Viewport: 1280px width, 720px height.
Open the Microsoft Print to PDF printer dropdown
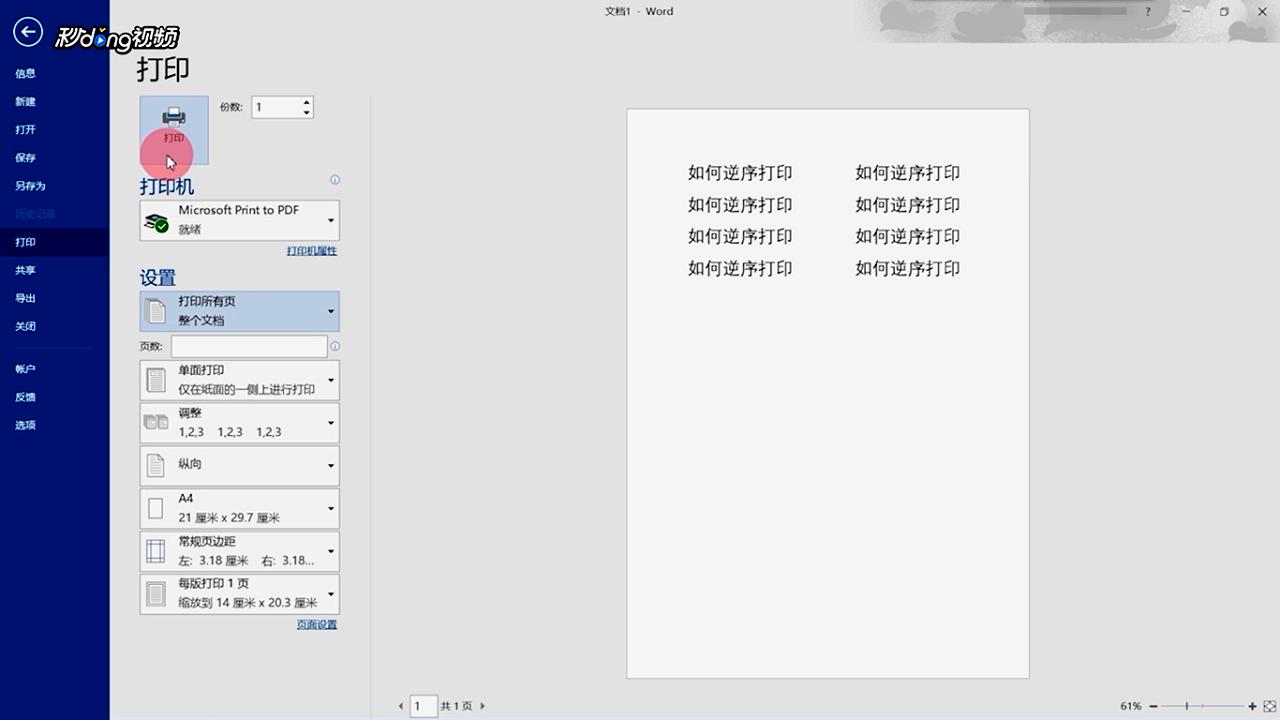(x=239, y=220)
